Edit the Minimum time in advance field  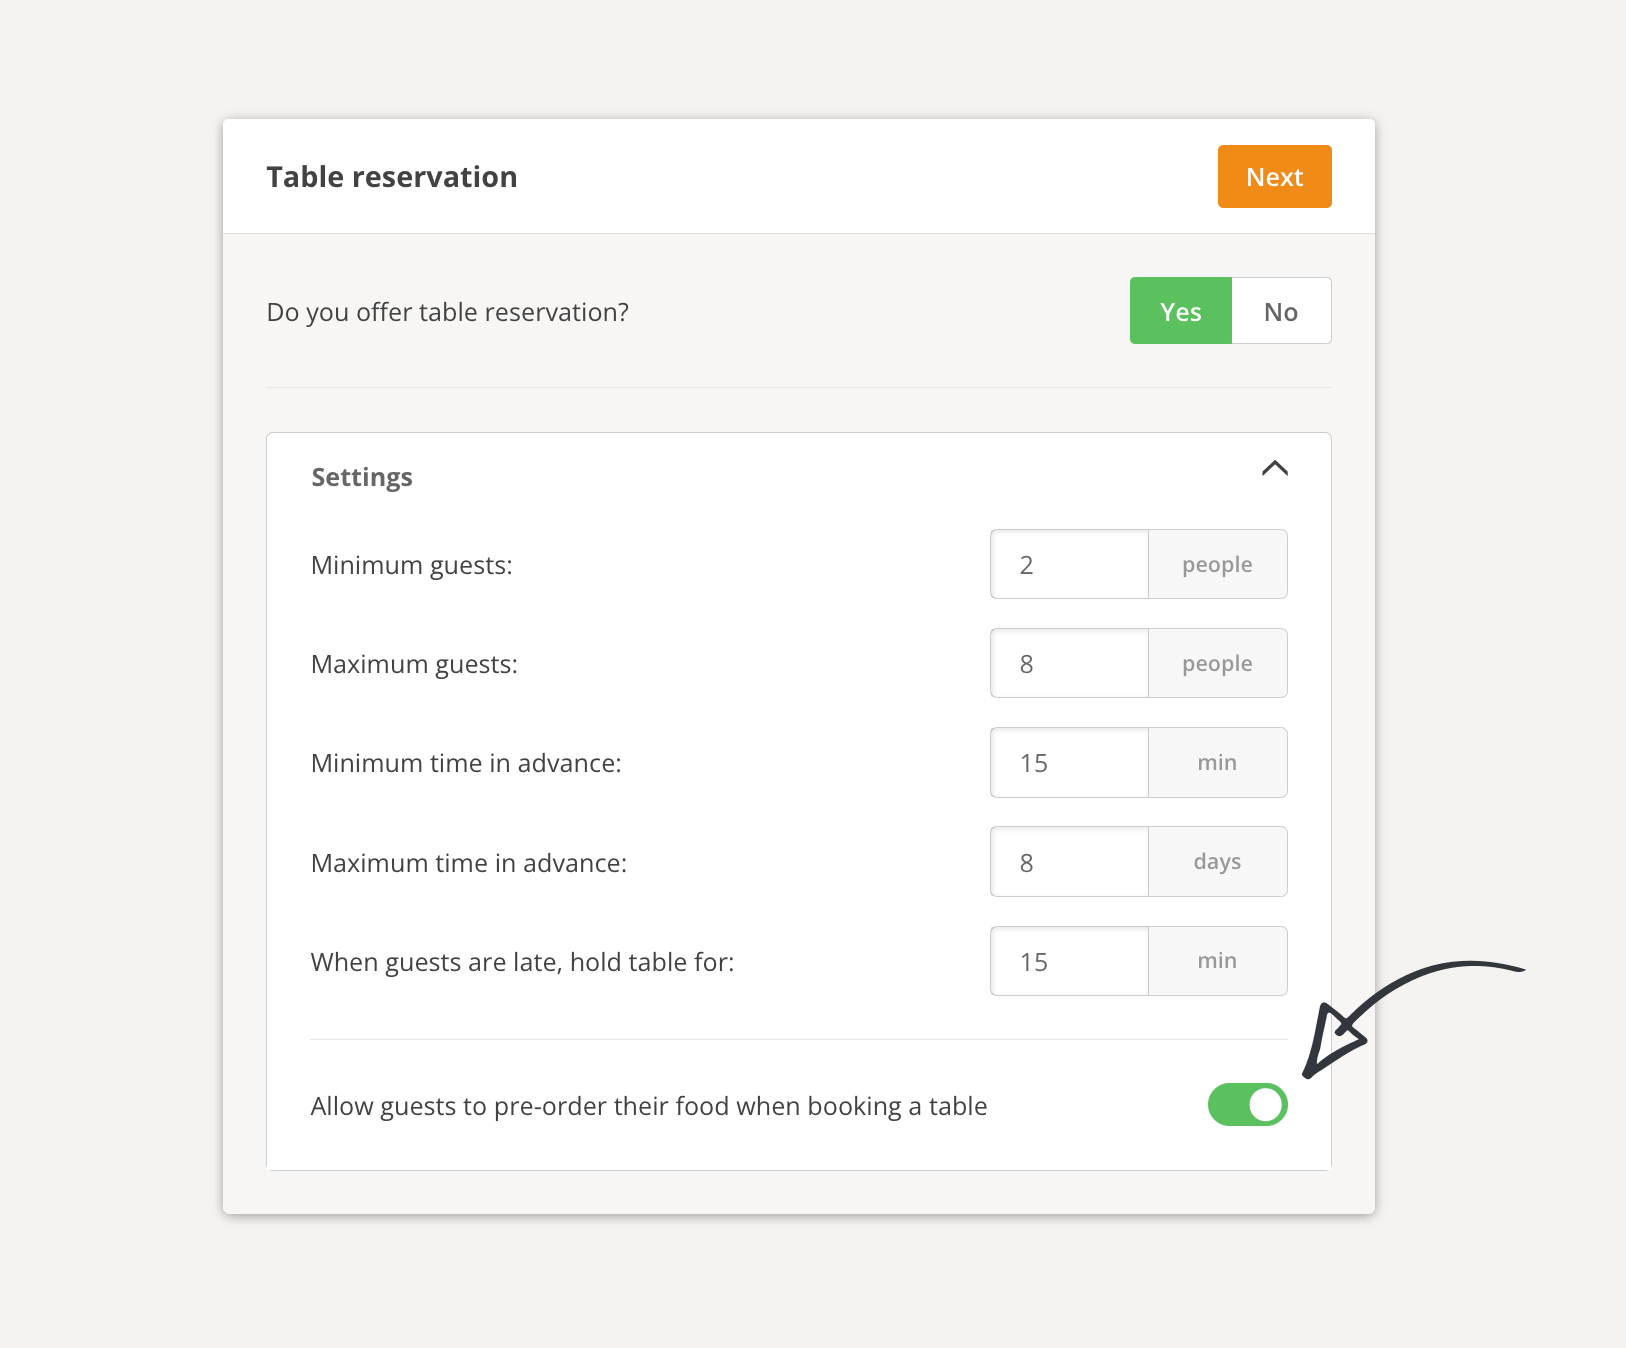click(x=1069, y=763)
